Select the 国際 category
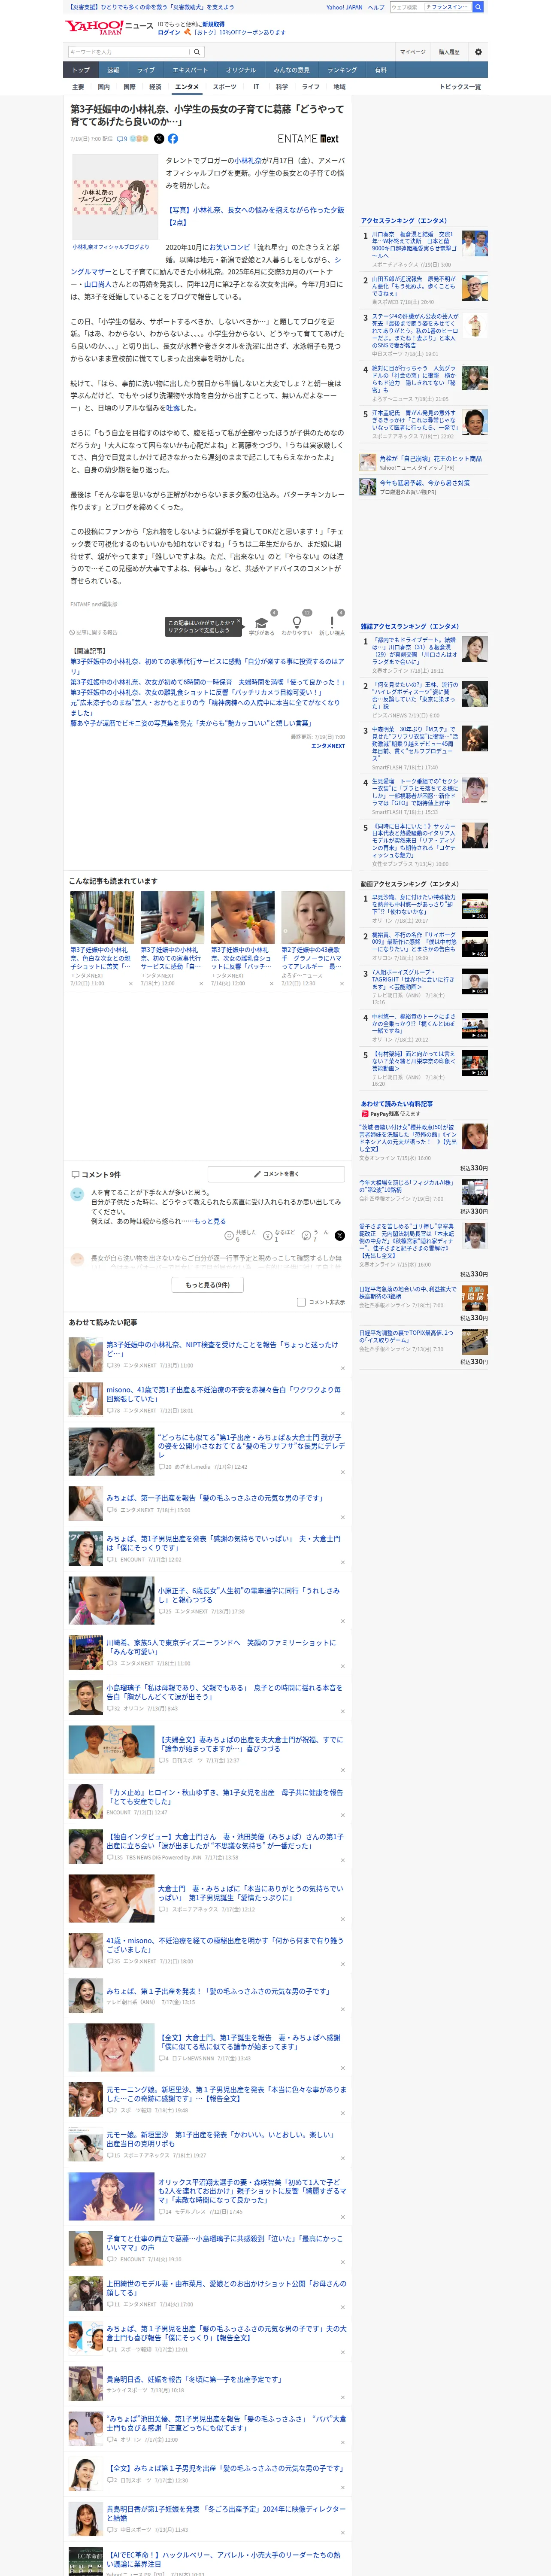The image size is (551, 2576). tap(129, 87)
